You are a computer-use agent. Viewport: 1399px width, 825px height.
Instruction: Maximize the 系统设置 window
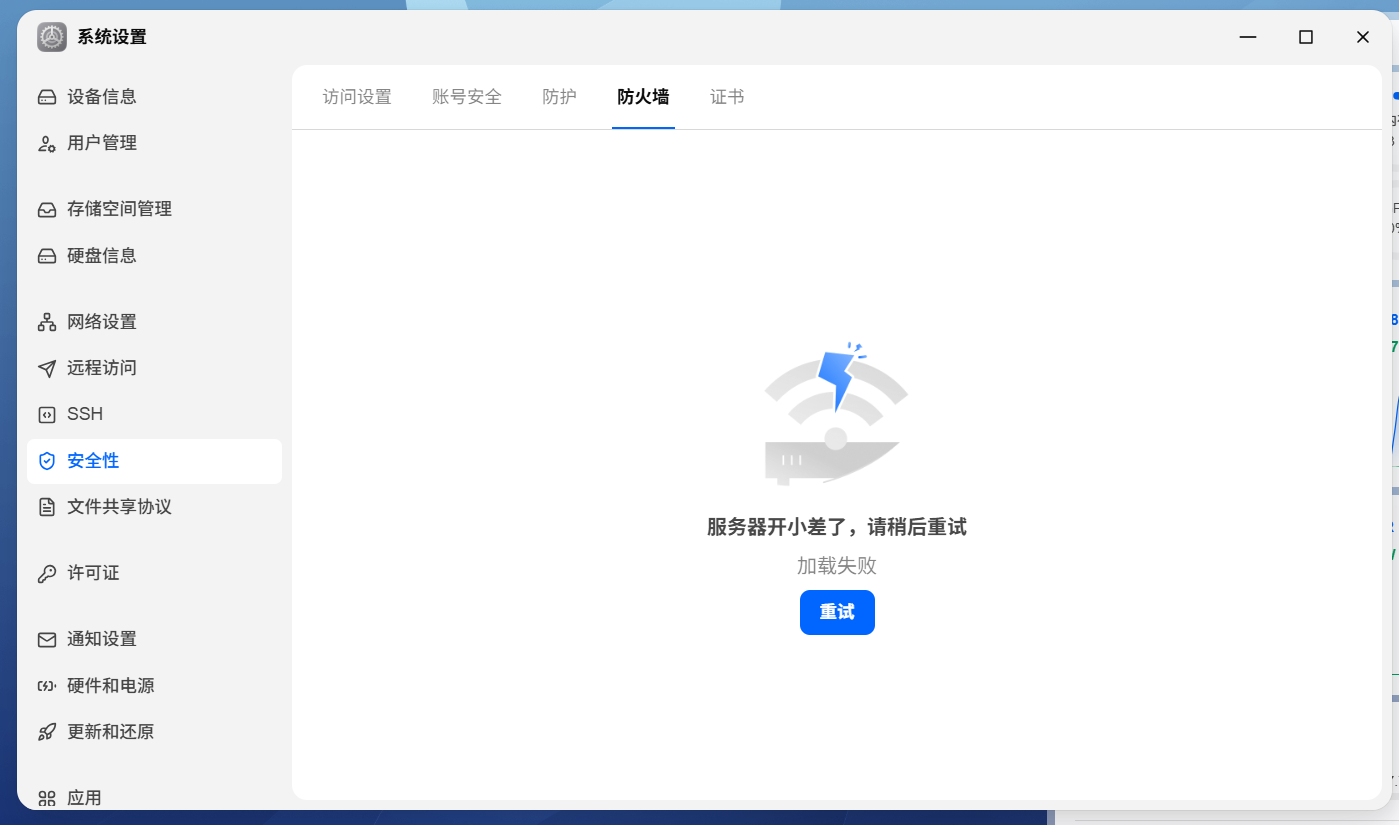point(1305,37)
